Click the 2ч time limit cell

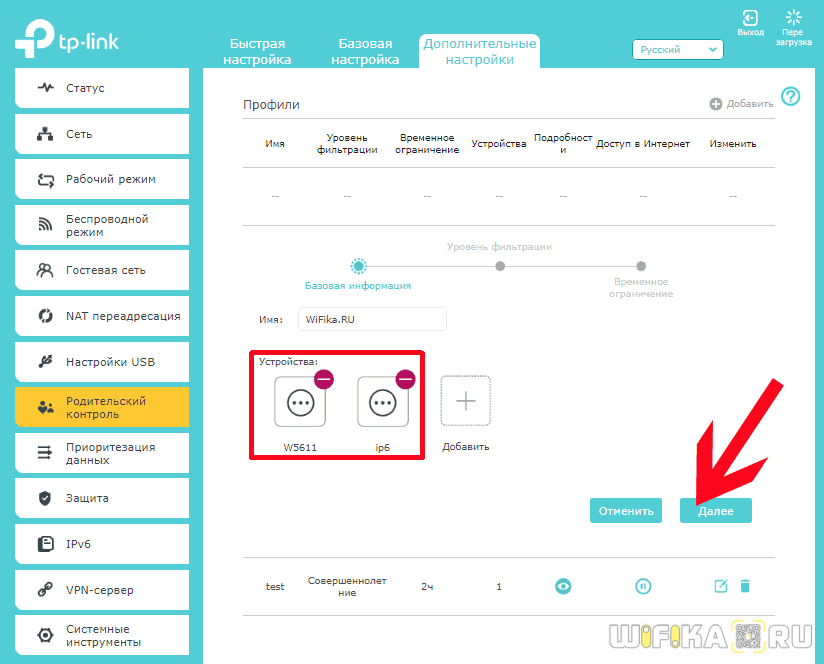pos(427,586)
